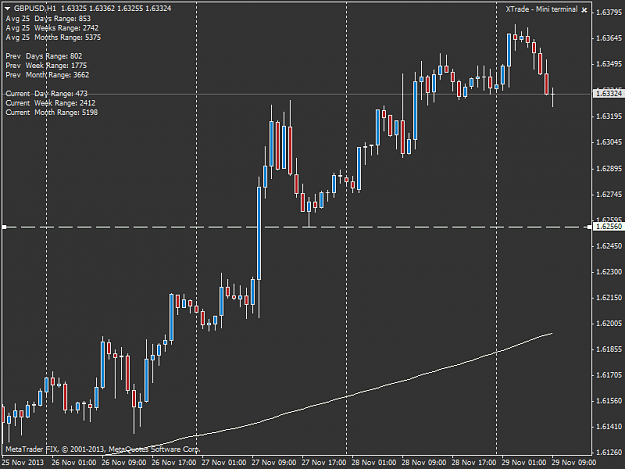Click the '28 Nov 09:00' time axis label

[x=424, y=463]
